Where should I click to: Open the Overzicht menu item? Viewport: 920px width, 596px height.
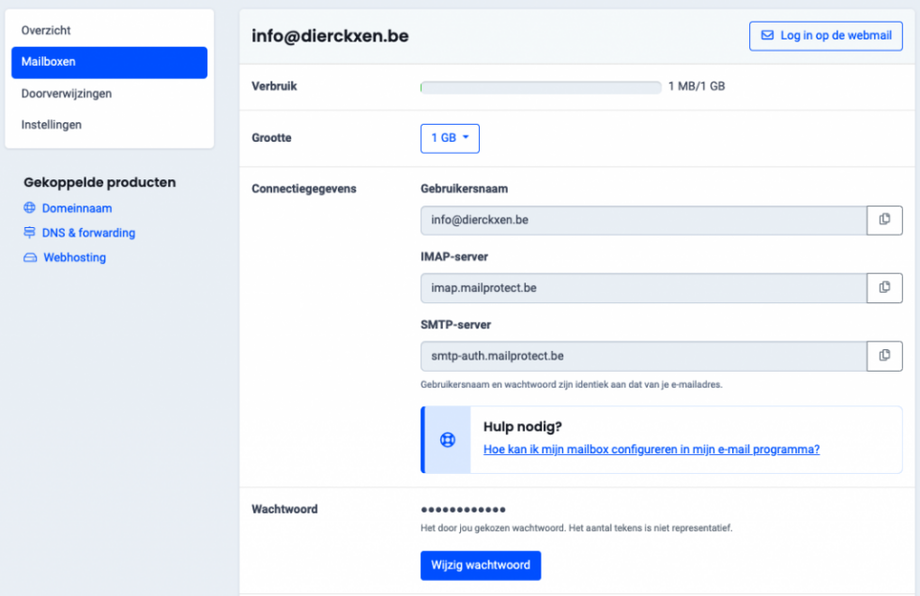[109, 31]
